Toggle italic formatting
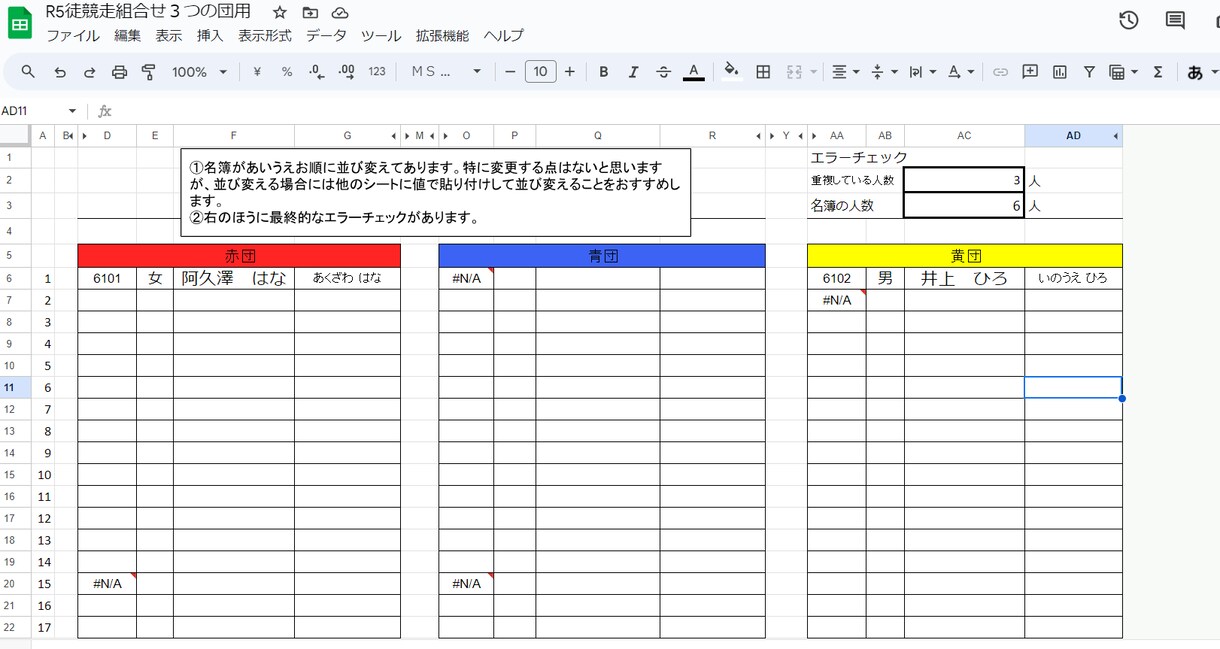 [633, 72]
